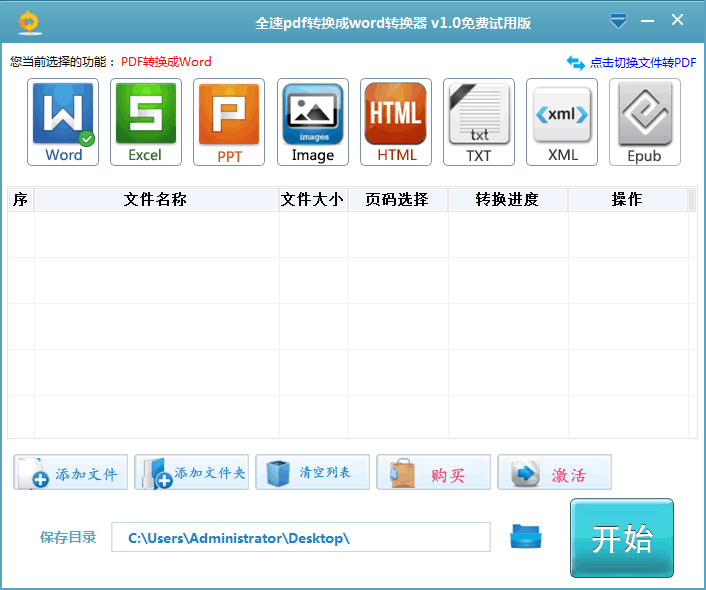Screen dimensions: 706x590
Task: Click the save directory path field
Action: coord(300,538)
